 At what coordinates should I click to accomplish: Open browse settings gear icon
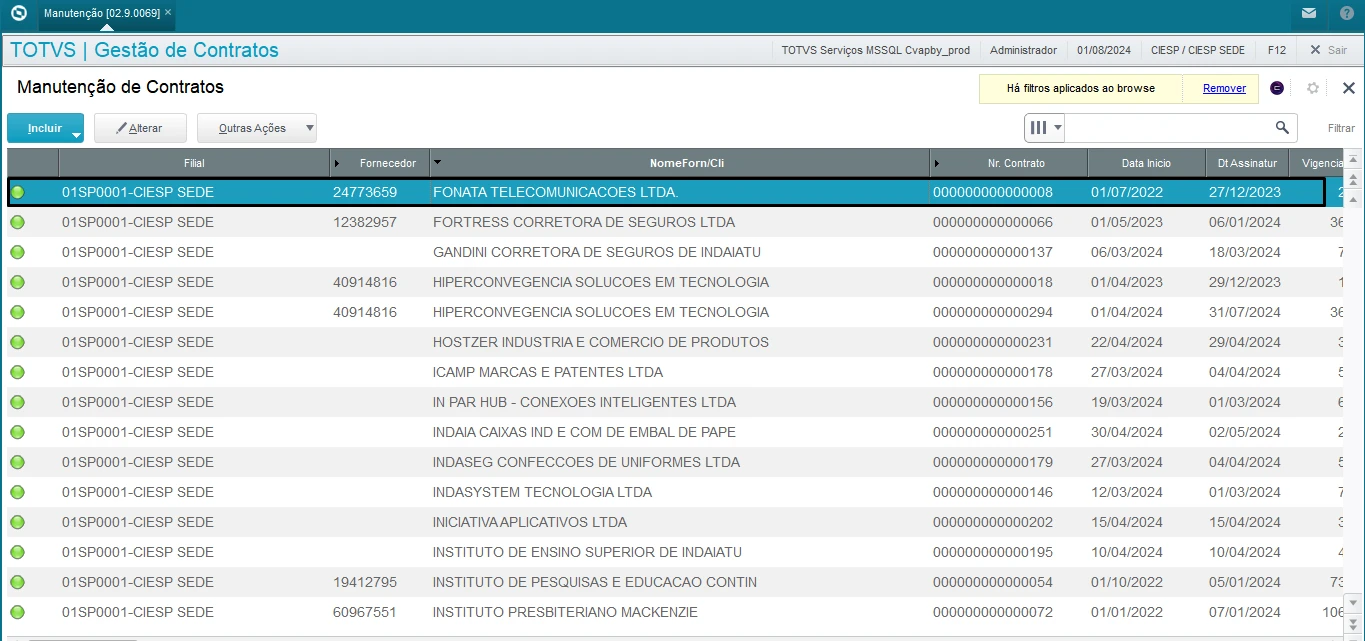(x=1313, y=88)
